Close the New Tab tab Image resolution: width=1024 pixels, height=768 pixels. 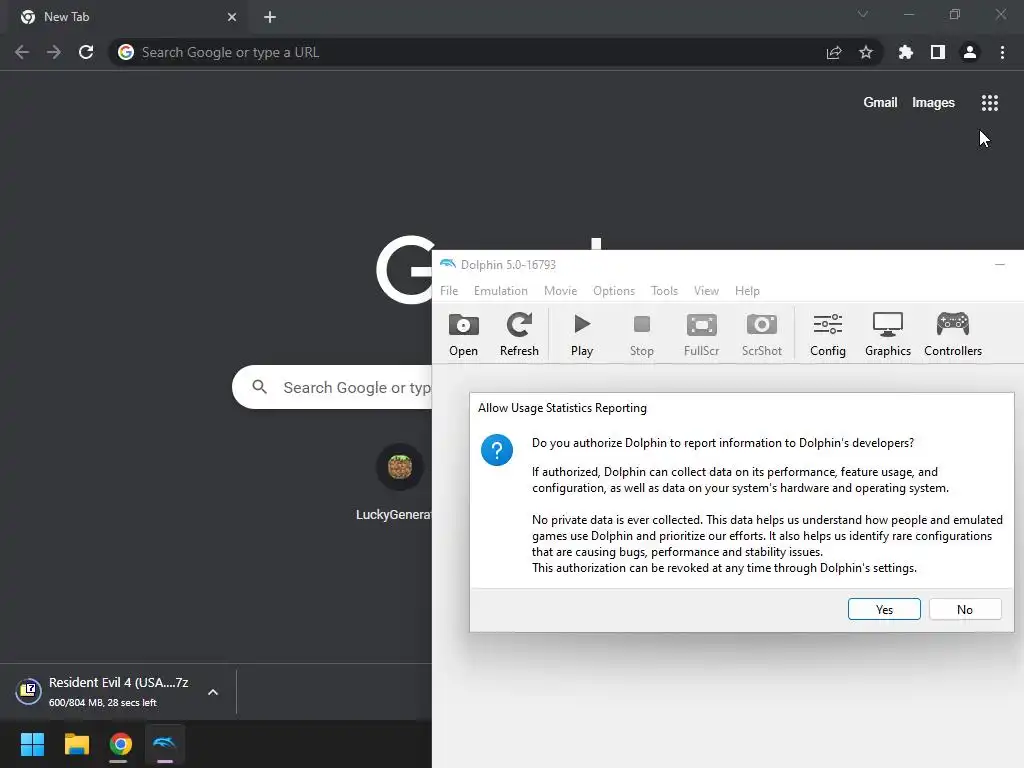click(232, 17)
